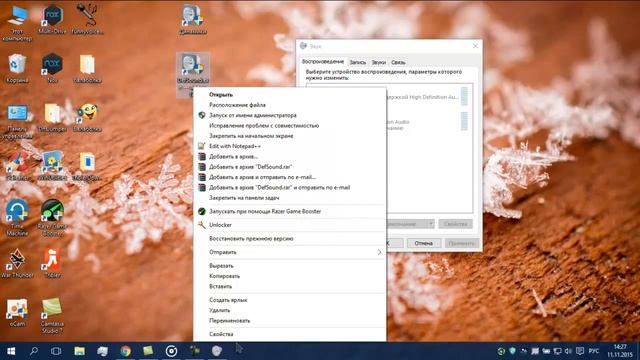Viewport: 640px width, 360px height.
Task: Choose Добавить в архив "DefSound.rar" и отправить по e-mail
Action: (290, 187)
